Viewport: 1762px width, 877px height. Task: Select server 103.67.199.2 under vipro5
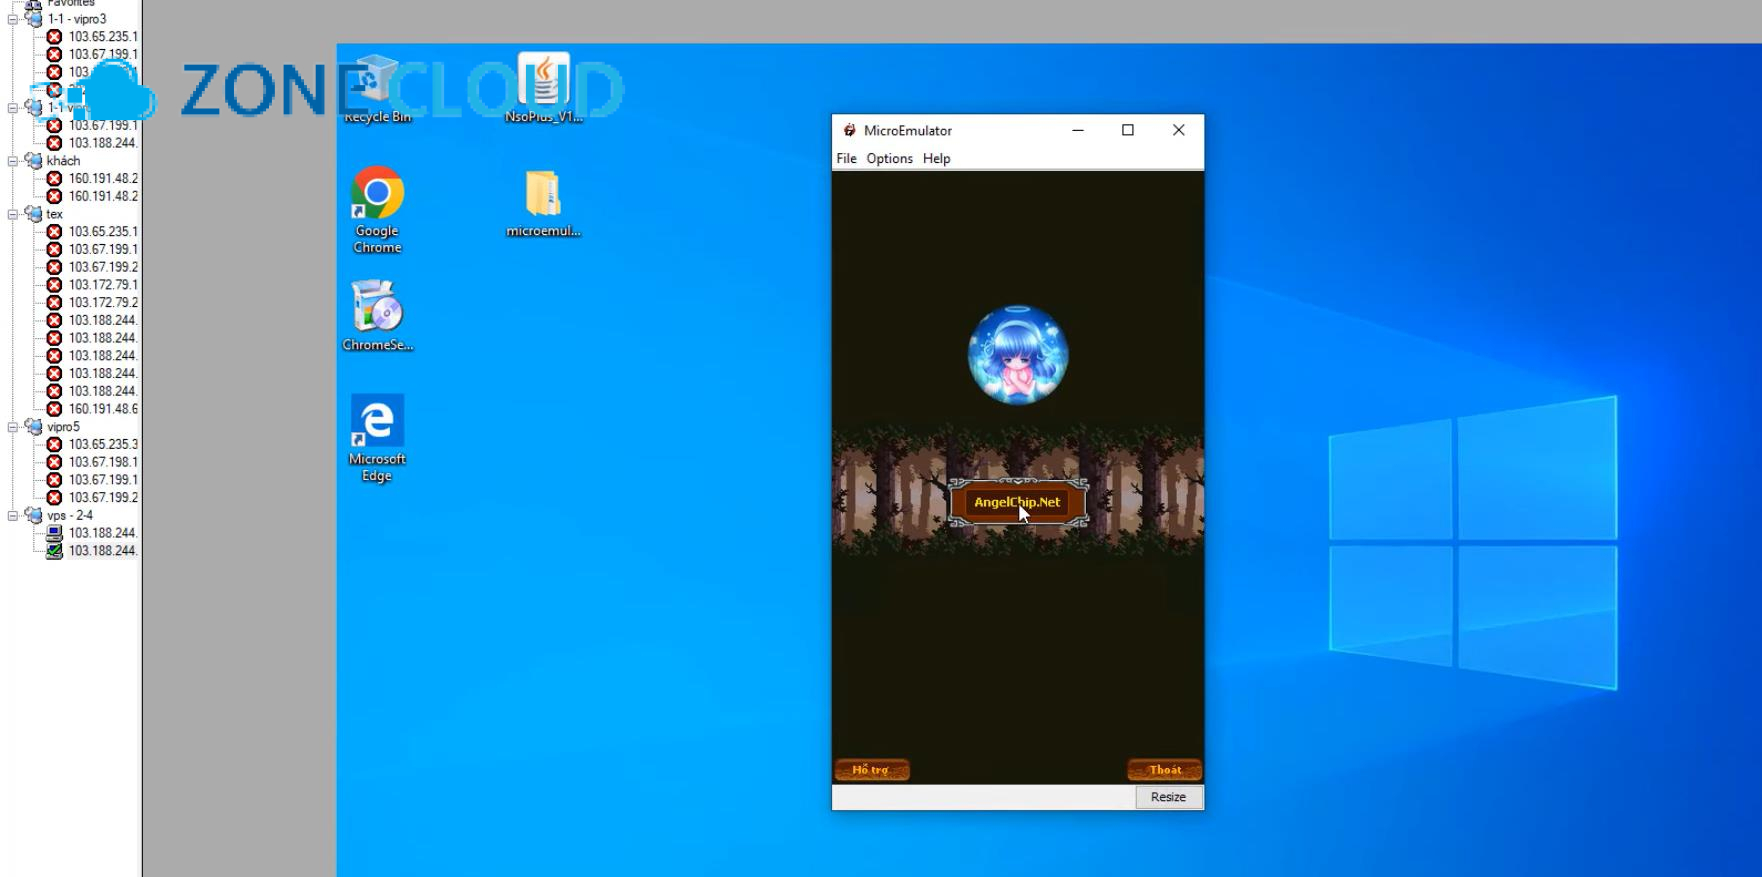tap(103, 497)
